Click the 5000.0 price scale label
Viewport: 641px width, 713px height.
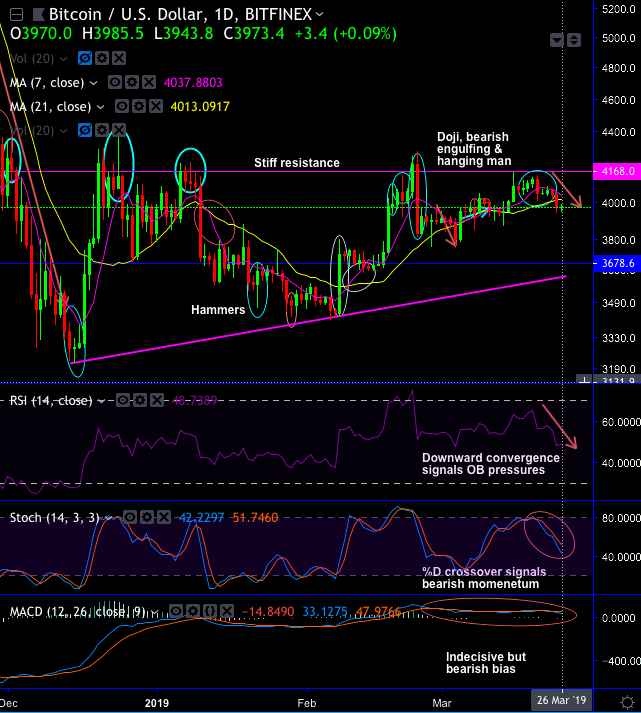point(618,38)
